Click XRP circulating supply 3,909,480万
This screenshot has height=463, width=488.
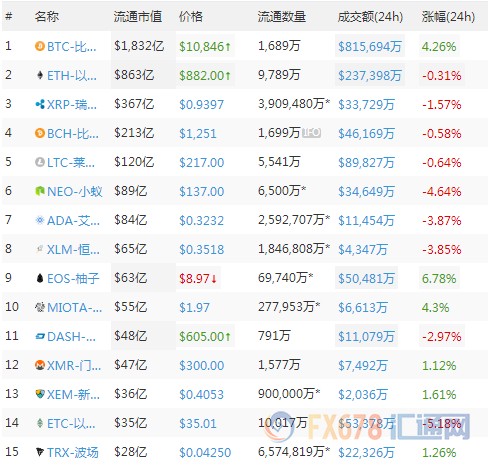(294, 104)
